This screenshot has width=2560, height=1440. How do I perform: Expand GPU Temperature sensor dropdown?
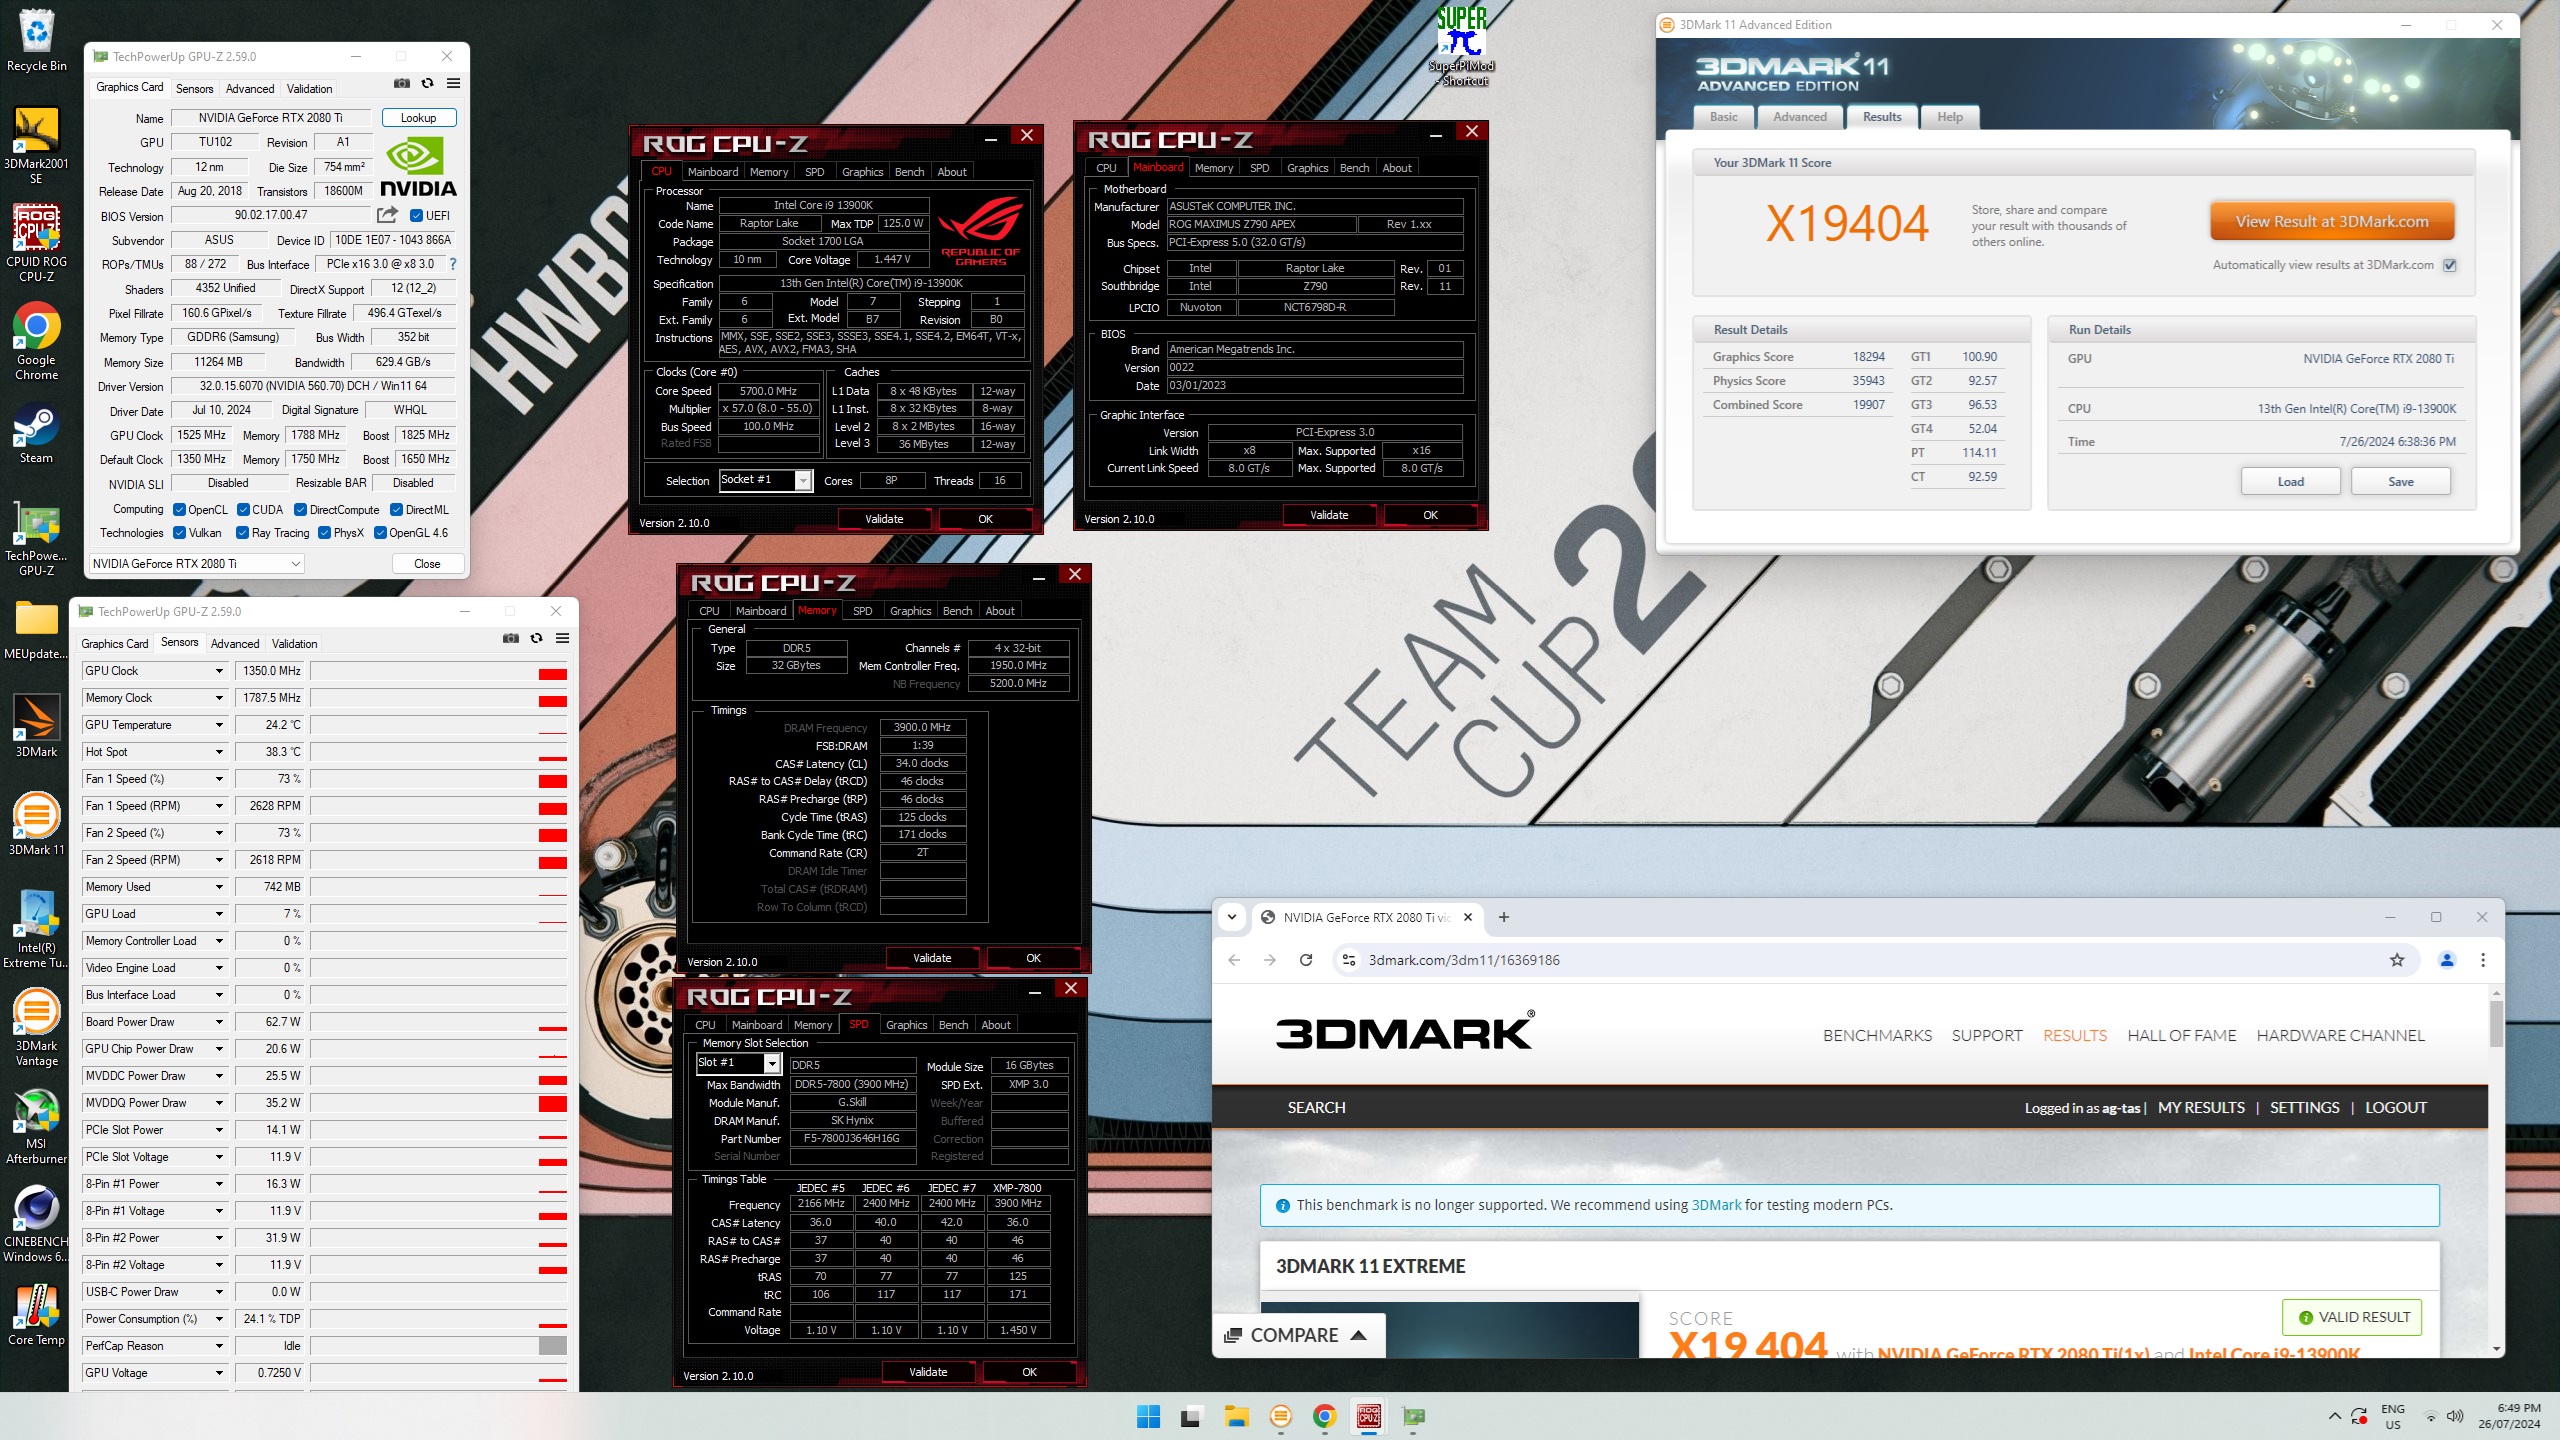(x=219, y=725)
